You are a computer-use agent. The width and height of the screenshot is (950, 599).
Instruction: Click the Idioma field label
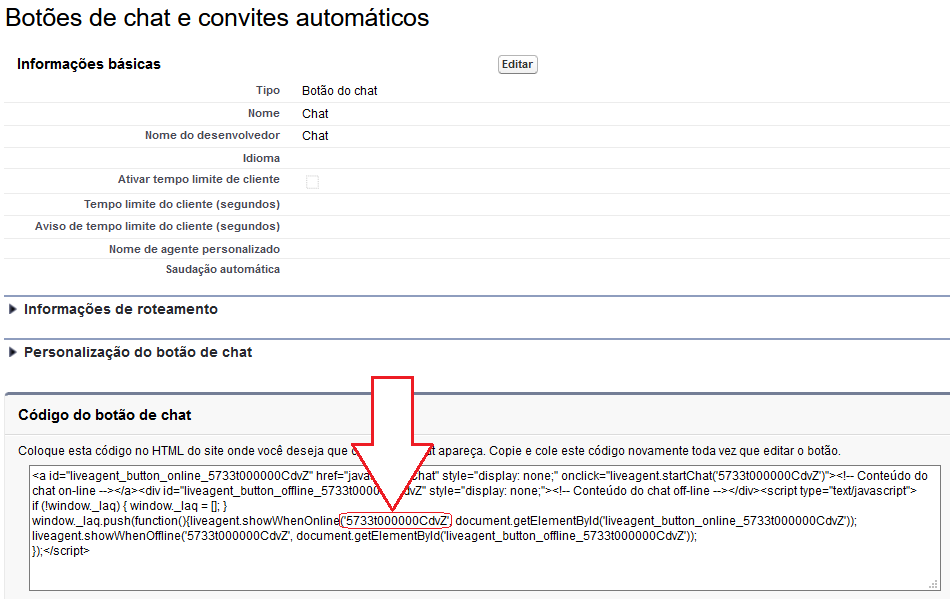pos(261,158)
